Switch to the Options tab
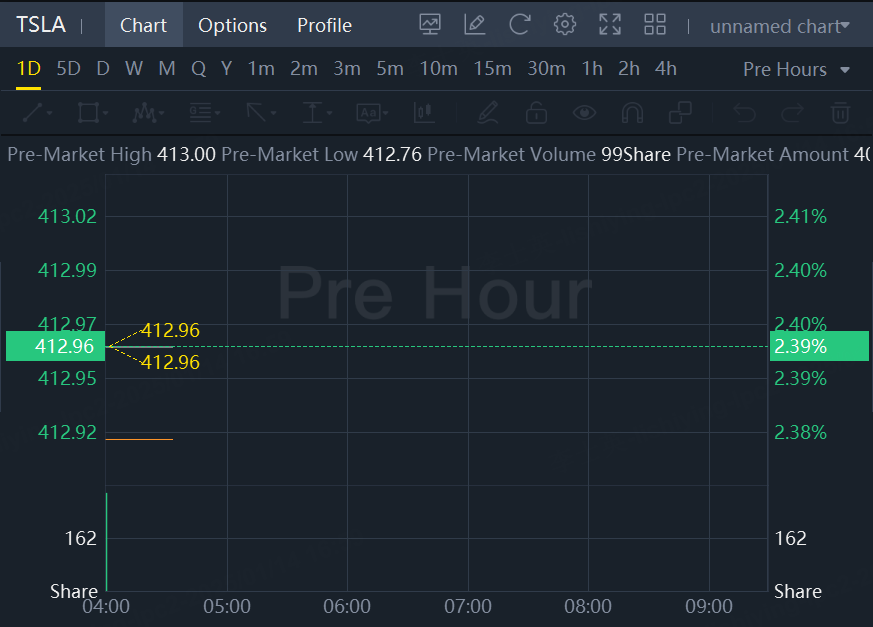Screen dimensions: 873x627 point(232,25)
